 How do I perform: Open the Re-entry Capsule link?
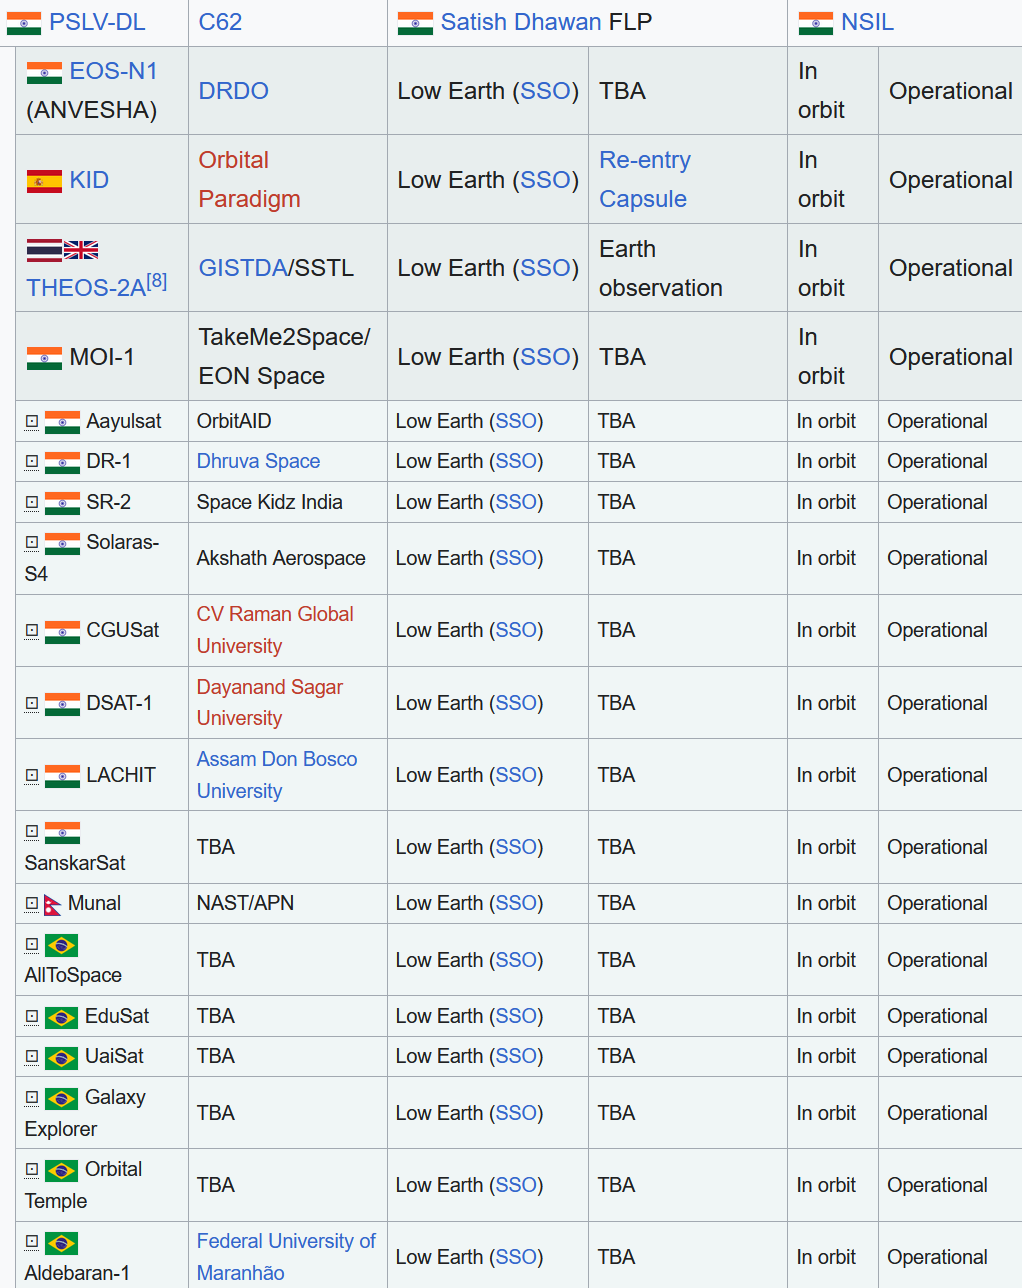(645, 180)
